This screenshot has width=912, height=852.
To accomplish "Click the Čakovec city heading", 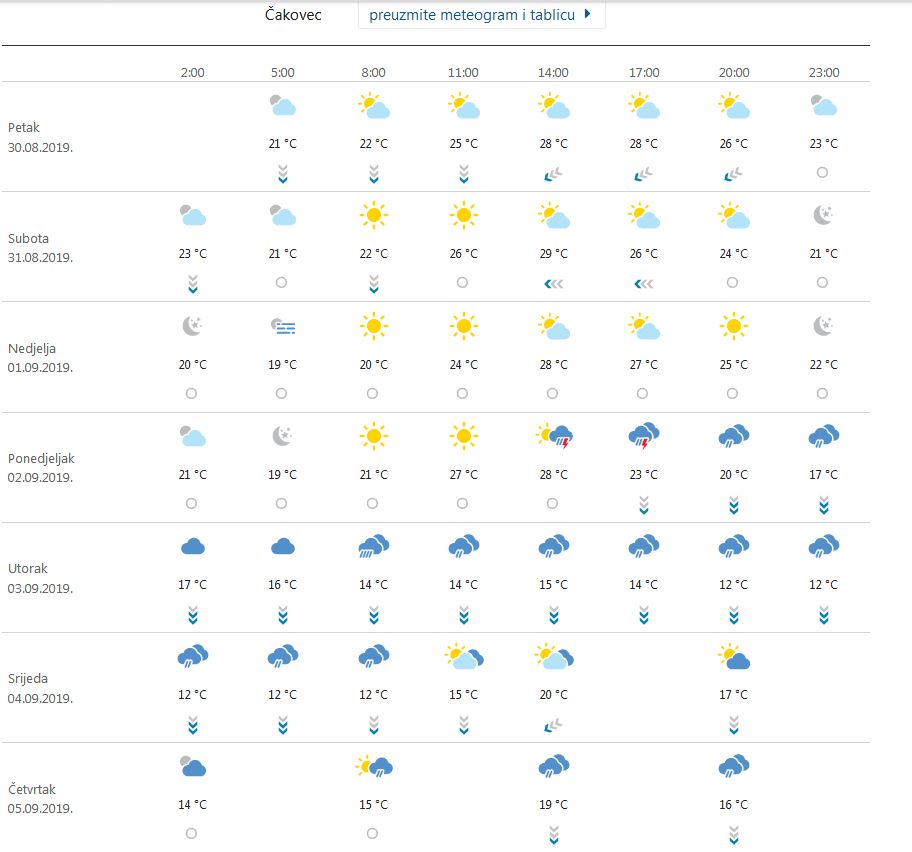I will [293, 15].
